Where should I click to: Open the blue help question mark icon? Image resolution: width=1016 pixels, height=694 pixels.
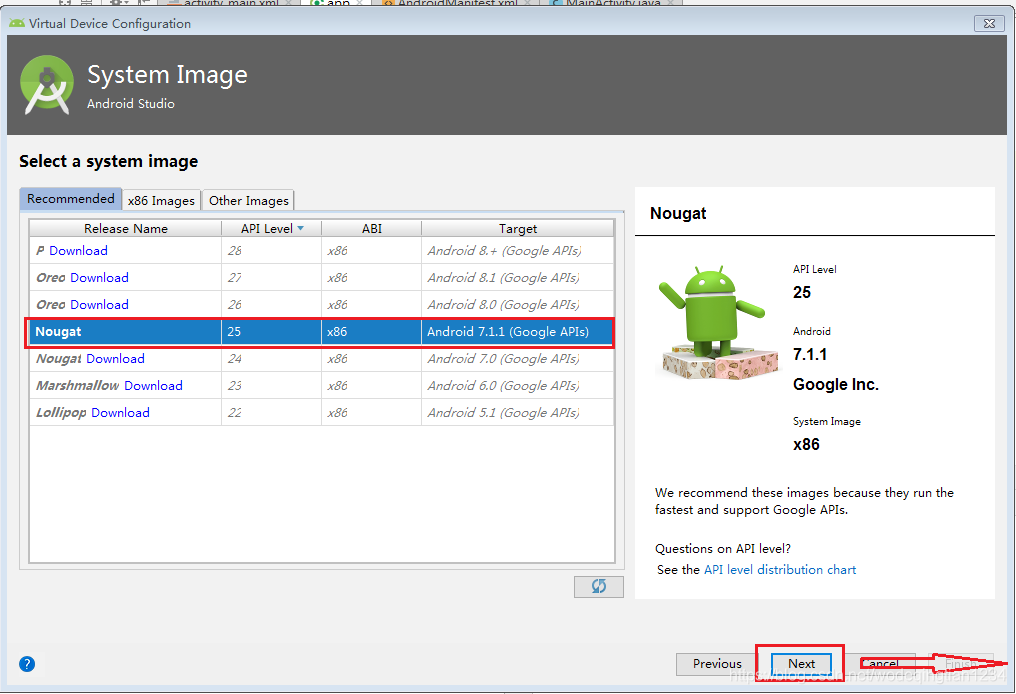(27, 664)
